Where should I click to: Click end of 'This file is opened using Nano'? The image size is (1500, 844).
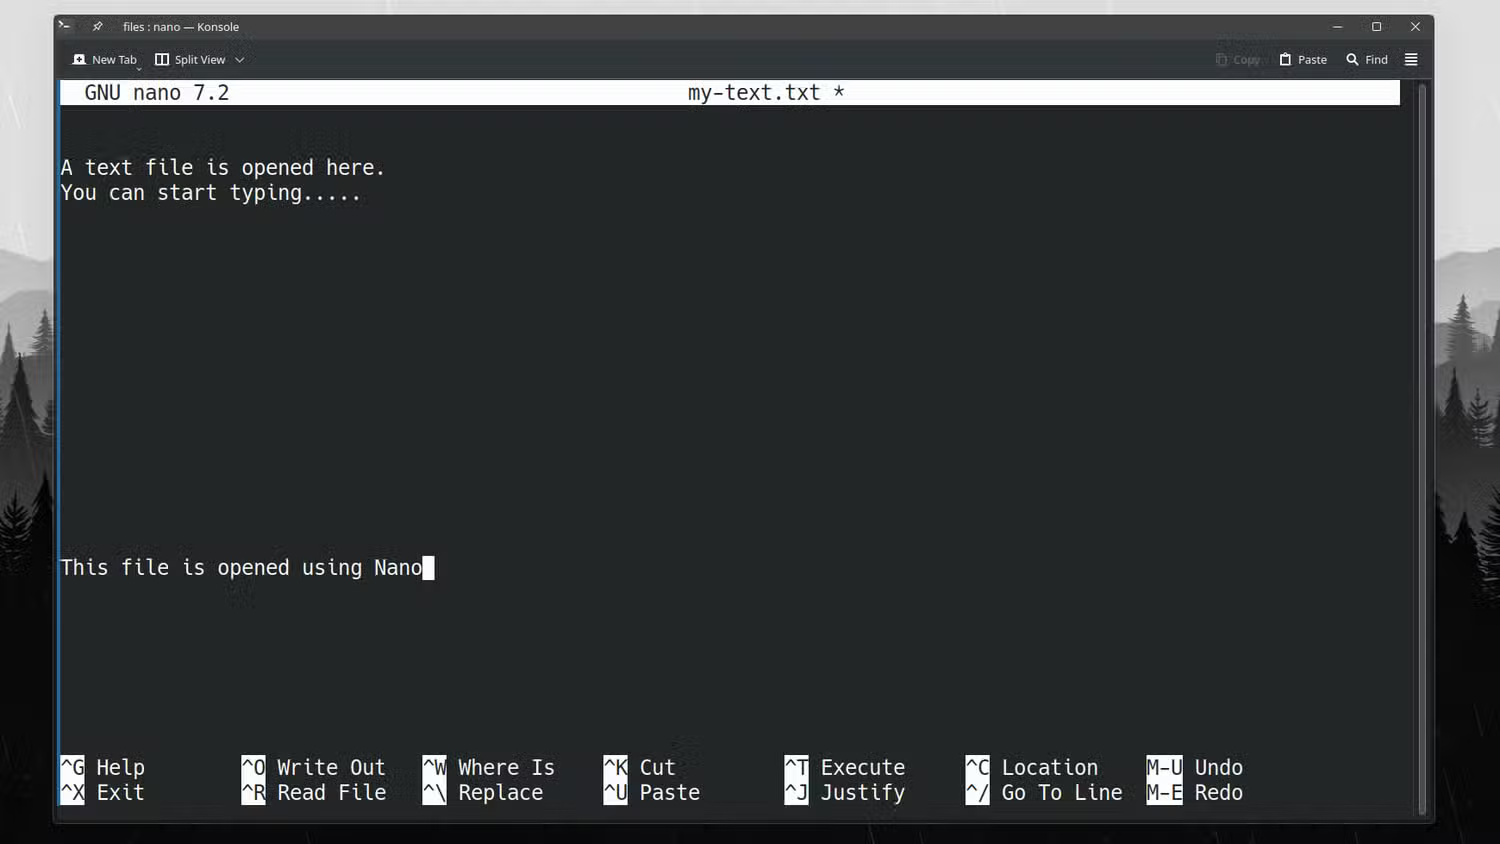[428, 568]
